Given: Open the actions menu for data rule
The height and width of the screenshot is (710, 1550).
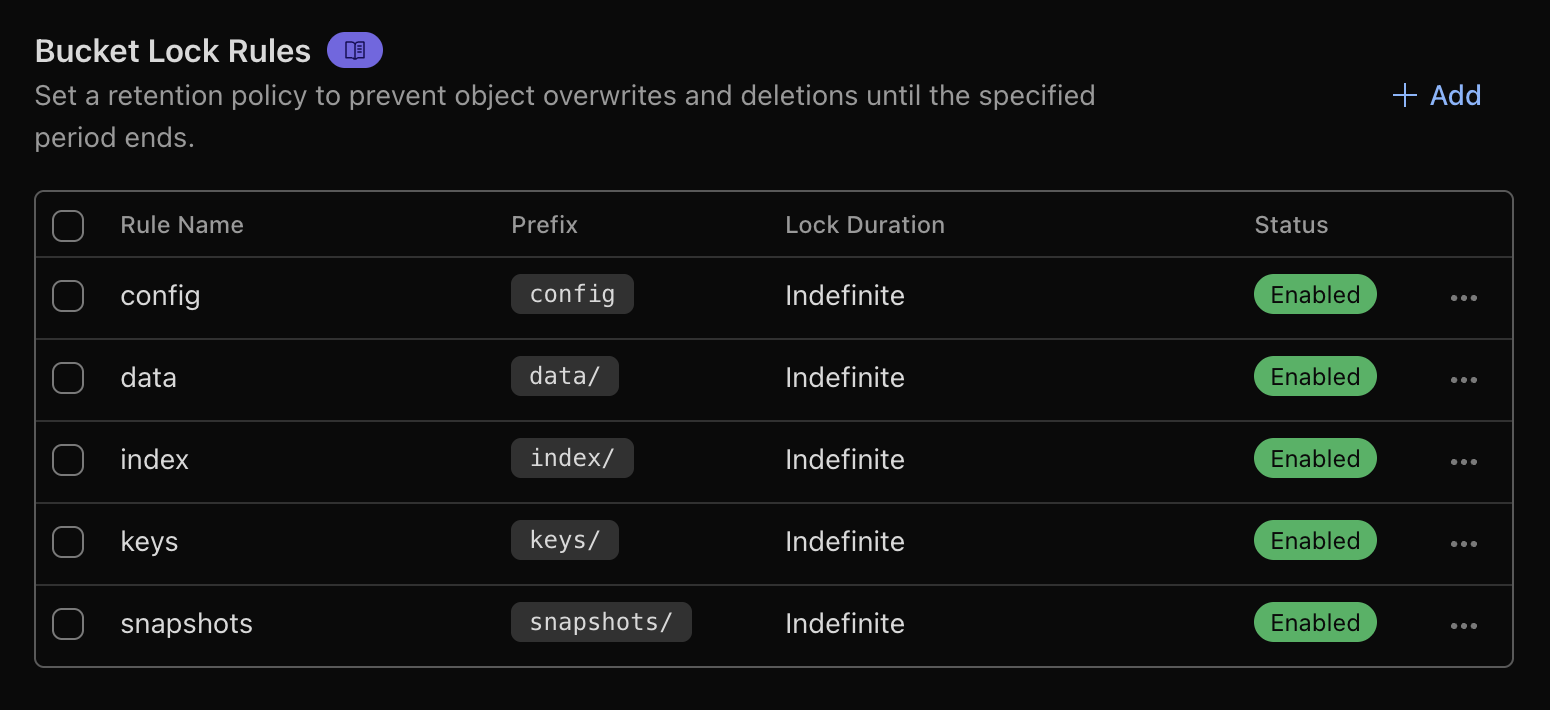Looking at the screenshot, I should pos(1464,379).
